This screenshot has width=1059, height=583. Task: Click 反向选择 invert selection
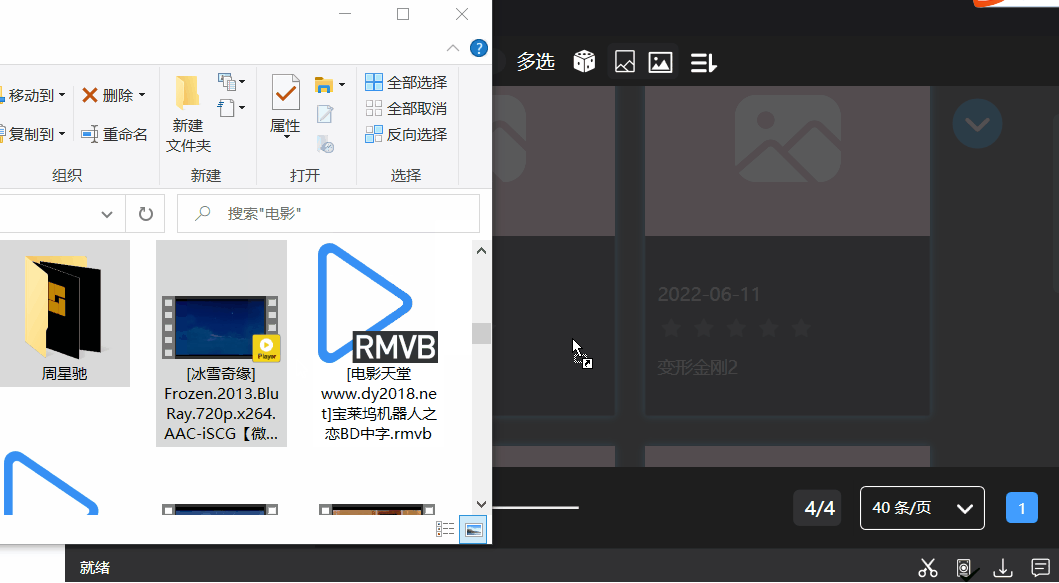[406, 134]
